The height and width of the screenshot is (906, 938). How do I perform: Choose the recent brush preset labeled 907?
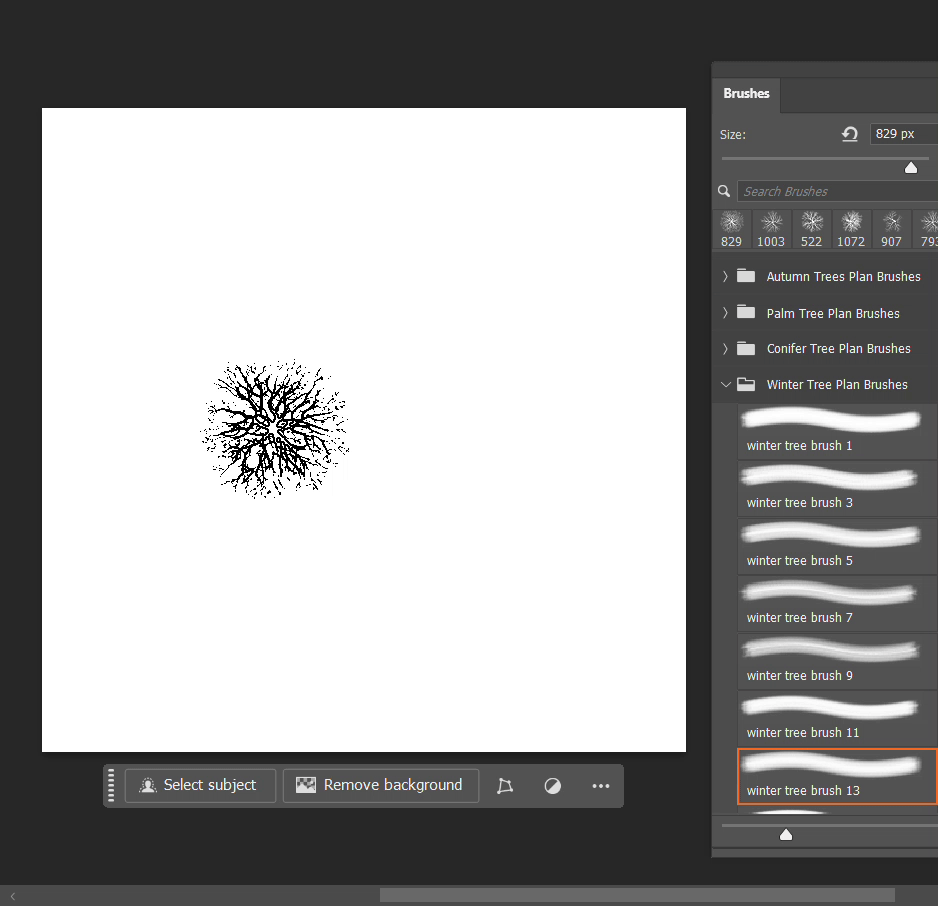891,229
